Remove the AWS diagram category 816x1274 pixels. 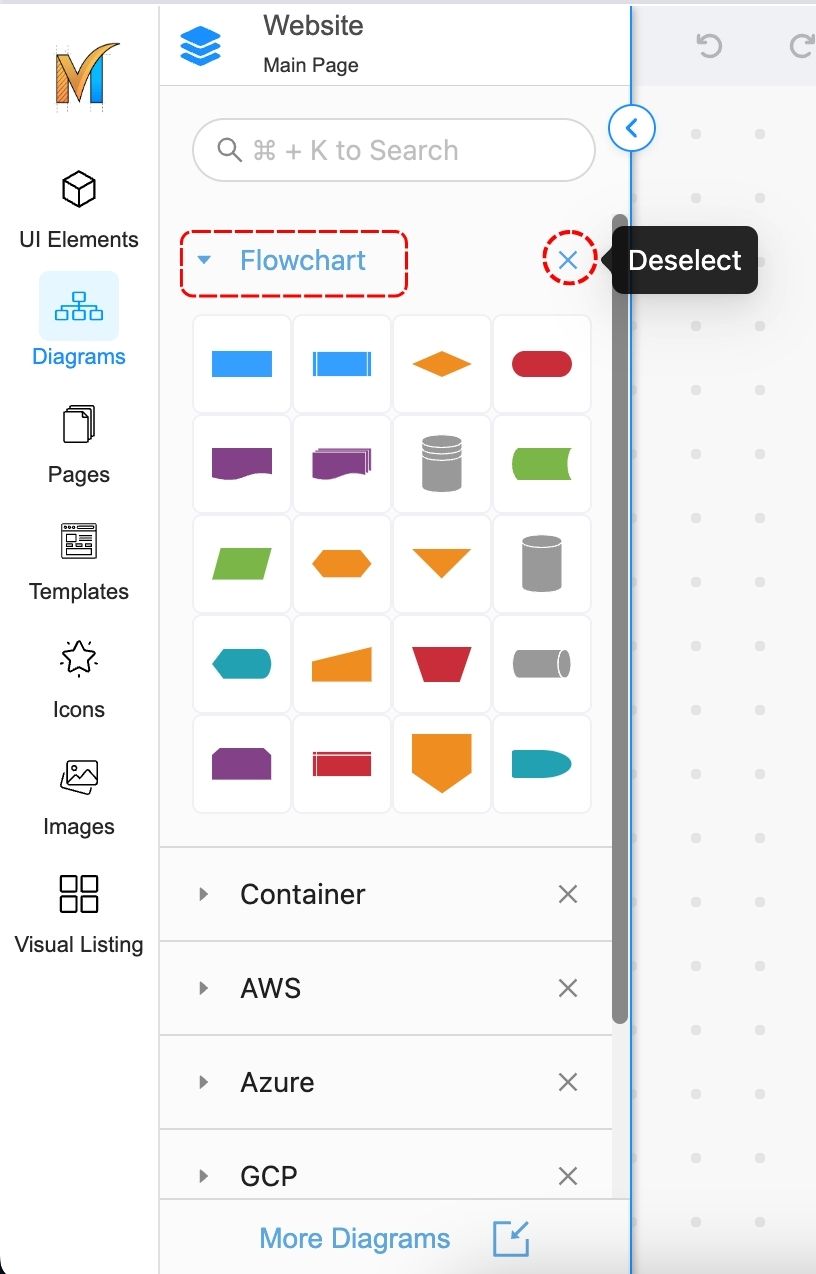point(568,988)
